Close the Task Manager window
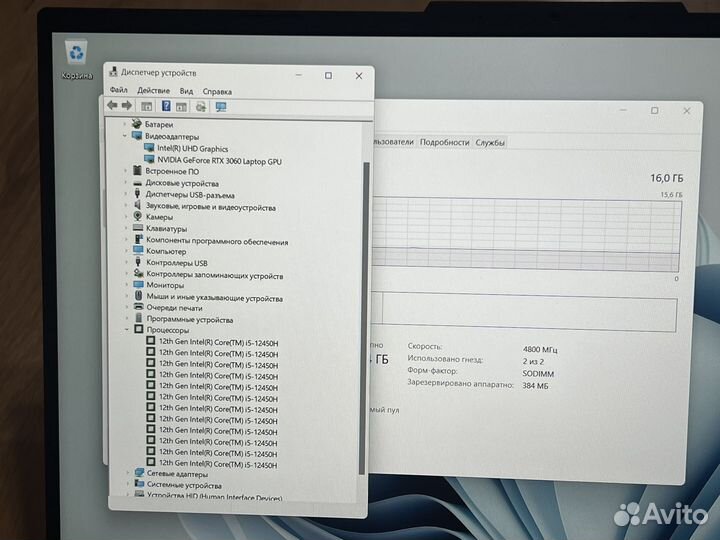720x540 pixels. click(686, 111)
